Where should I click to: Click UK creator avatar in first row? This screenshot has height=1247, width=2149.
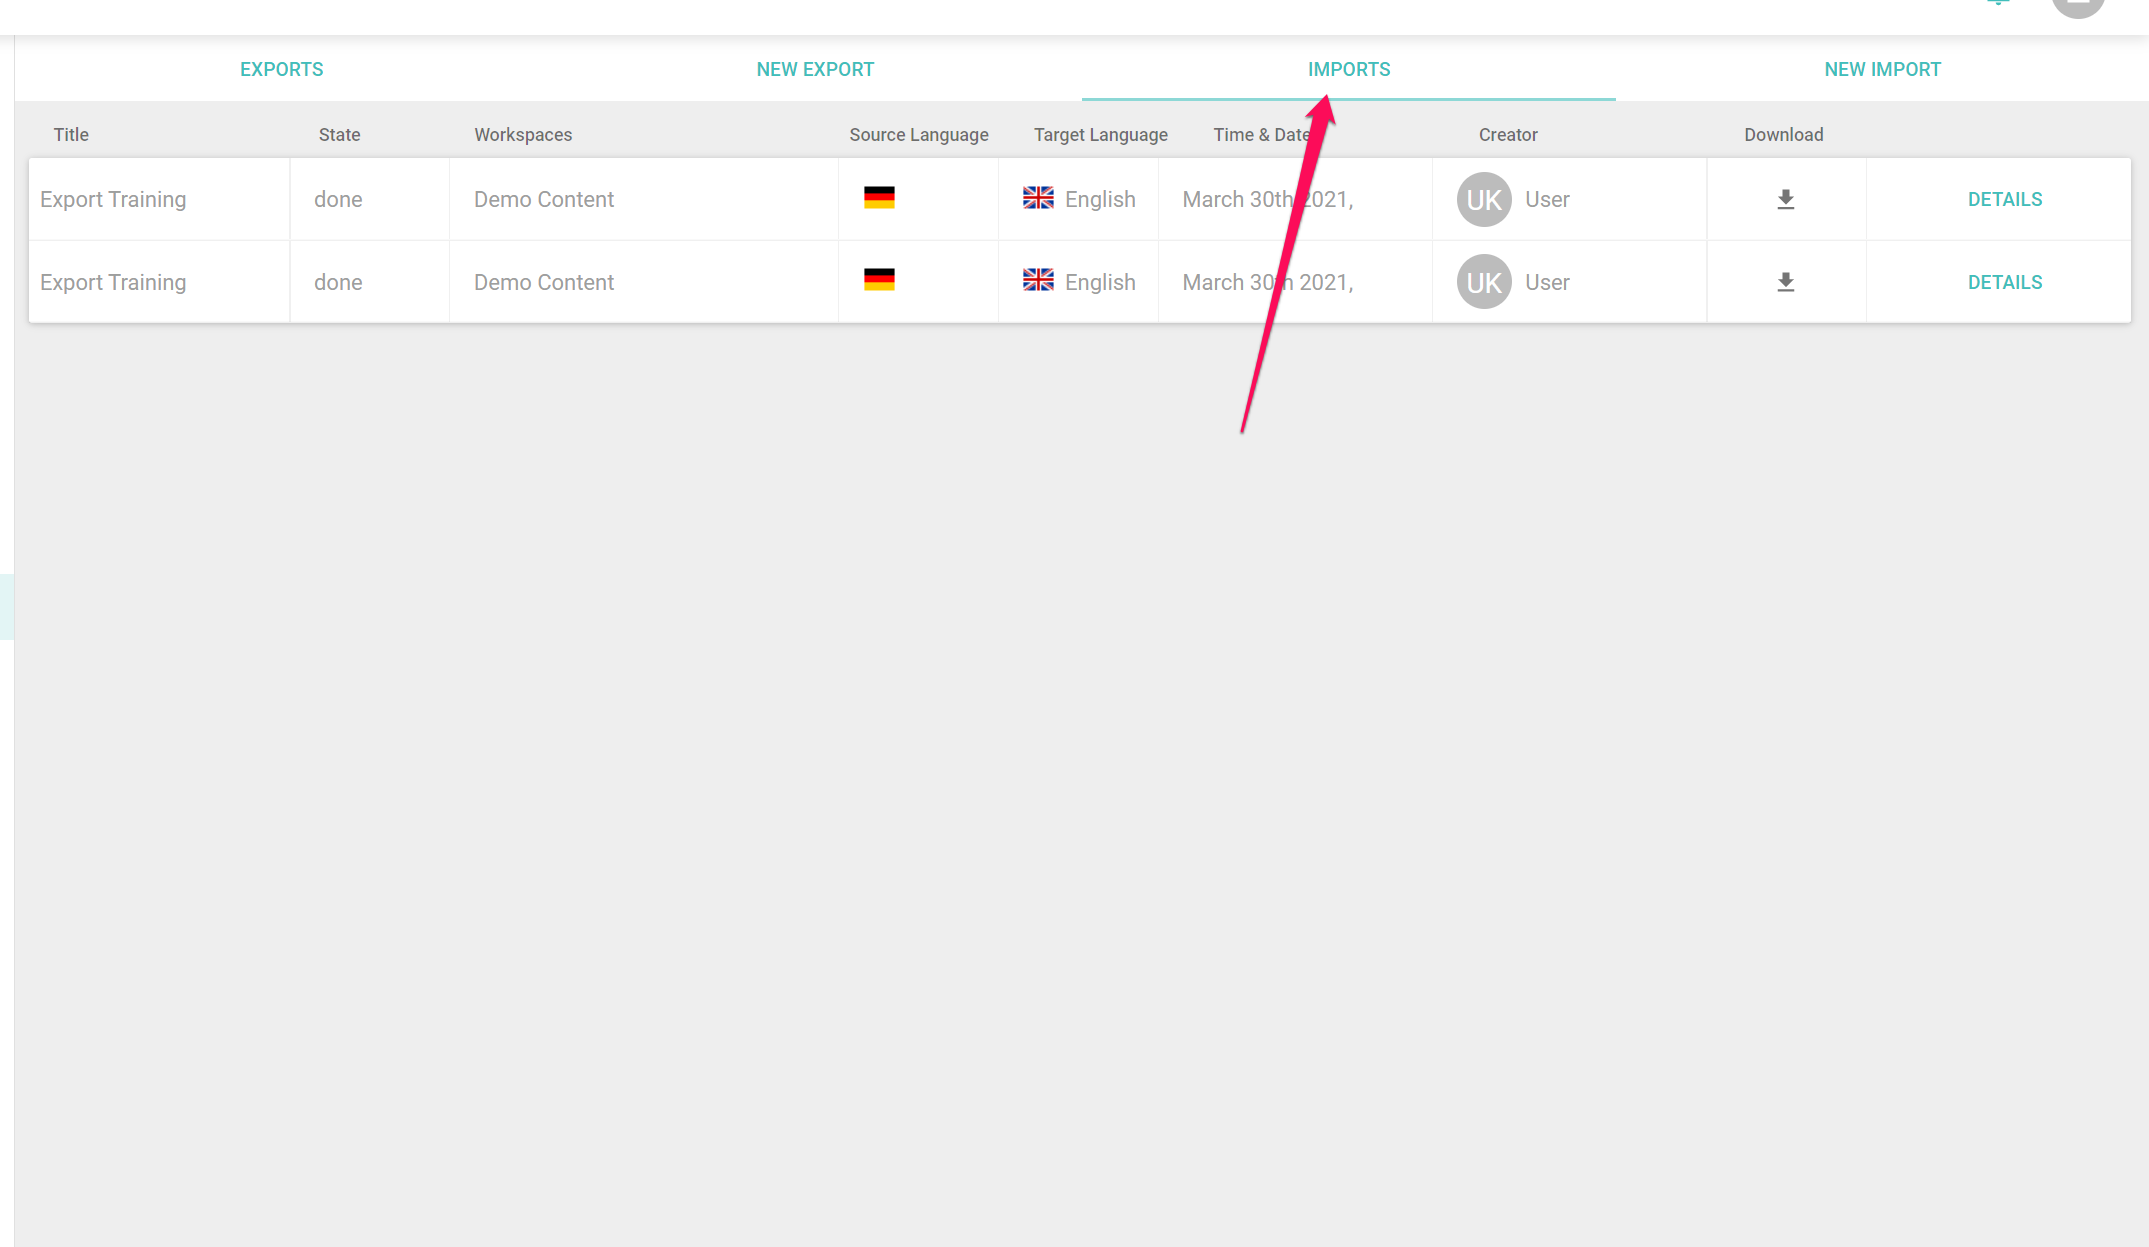1483,199
